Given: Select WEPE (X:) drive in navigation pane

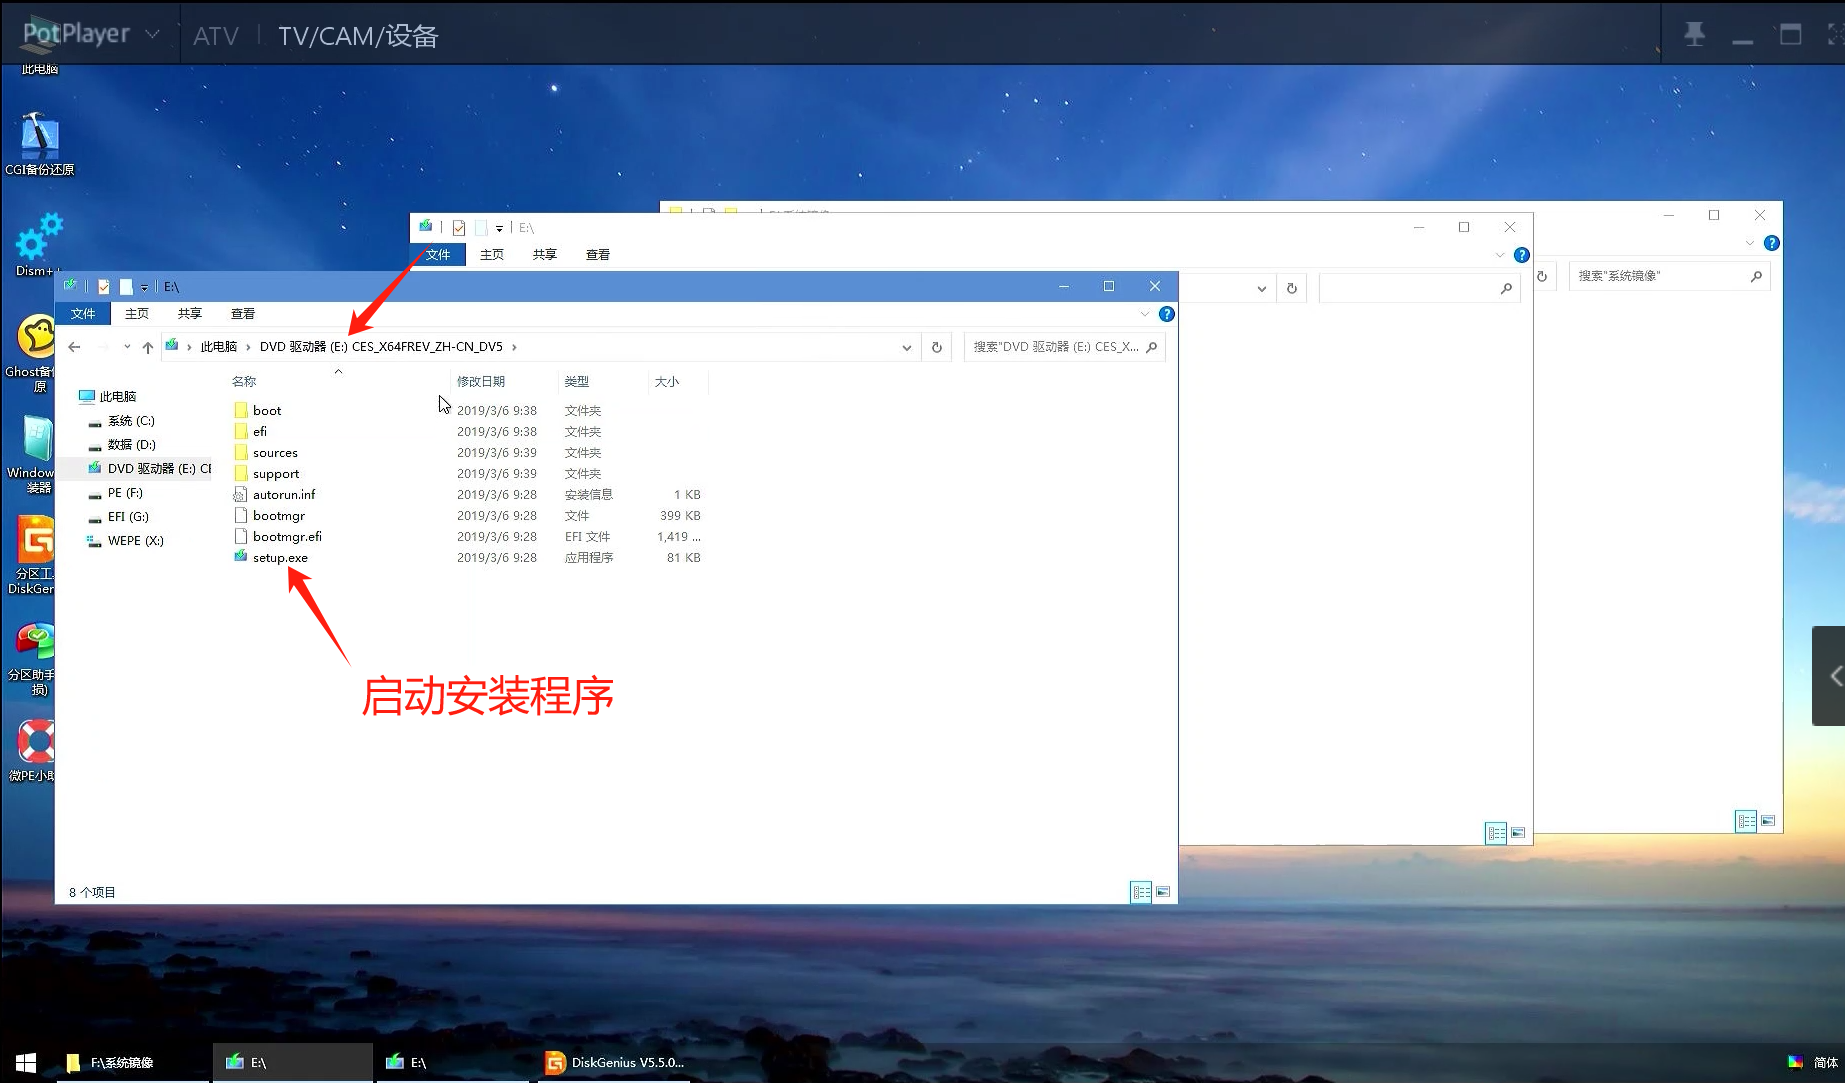Looking at the screenshot, I should click(x=135, y=541).
